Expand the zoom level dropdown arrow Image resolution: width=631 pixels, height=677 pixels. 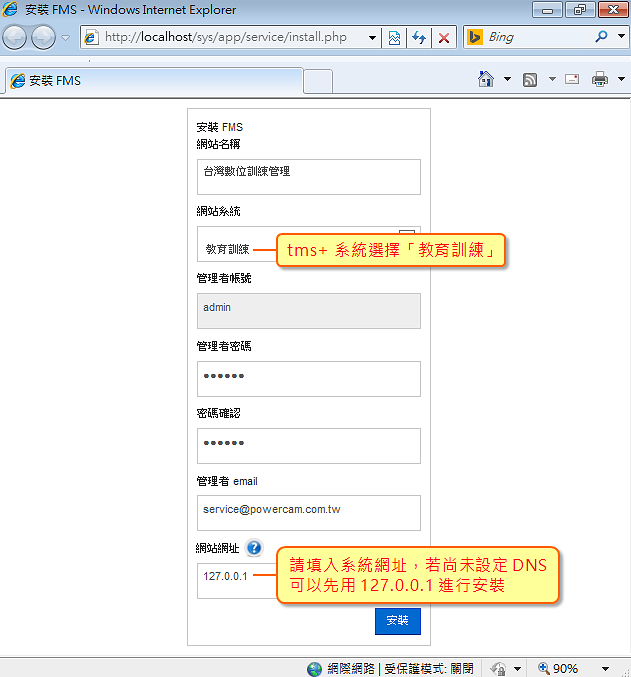pos(606,669)
